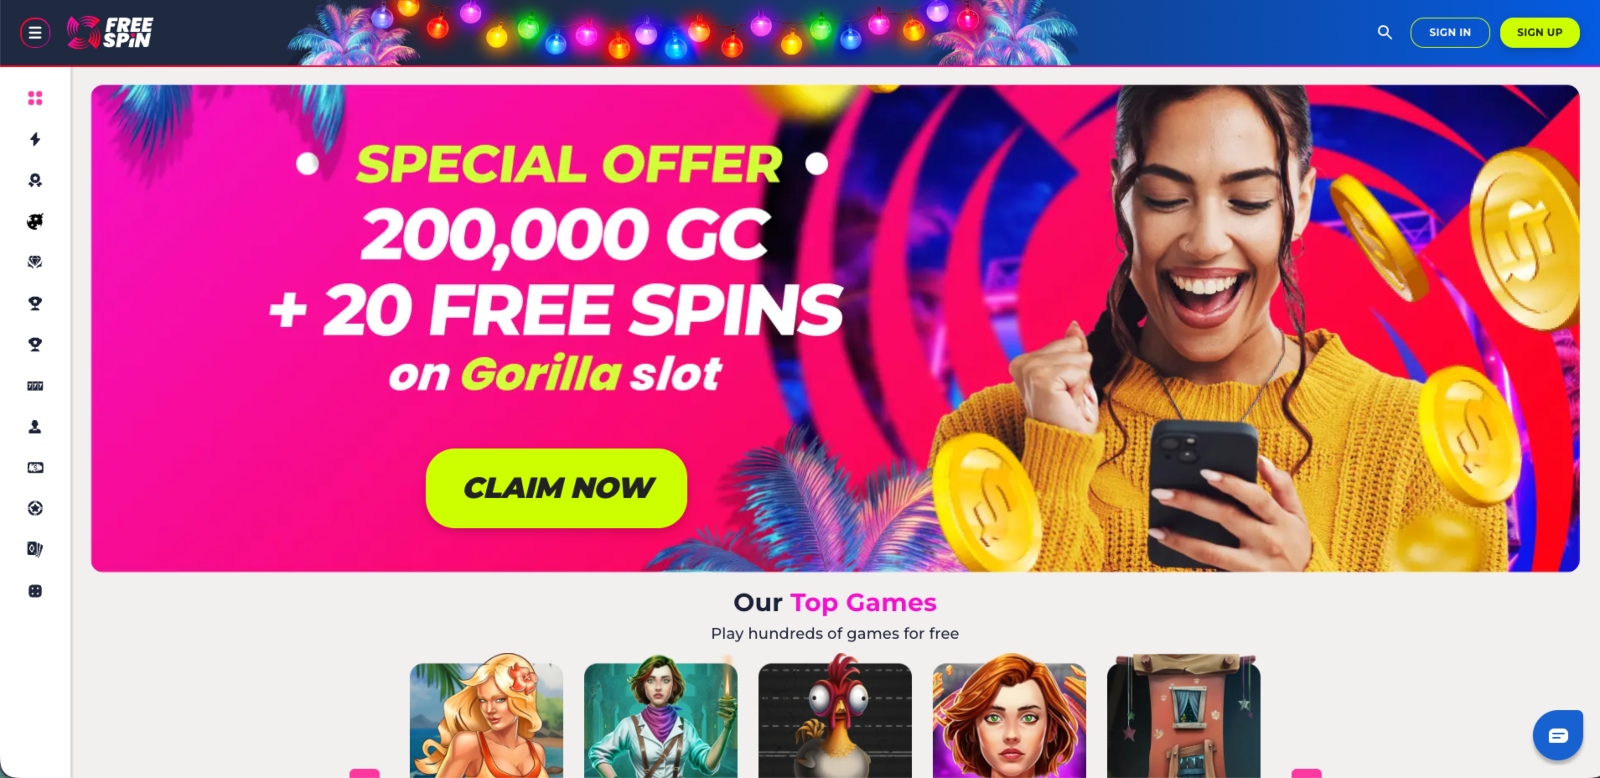Screen dimensions: 1600x778
Task: Open the 777 slots sidebar icon
Action: tap(35, 386)
